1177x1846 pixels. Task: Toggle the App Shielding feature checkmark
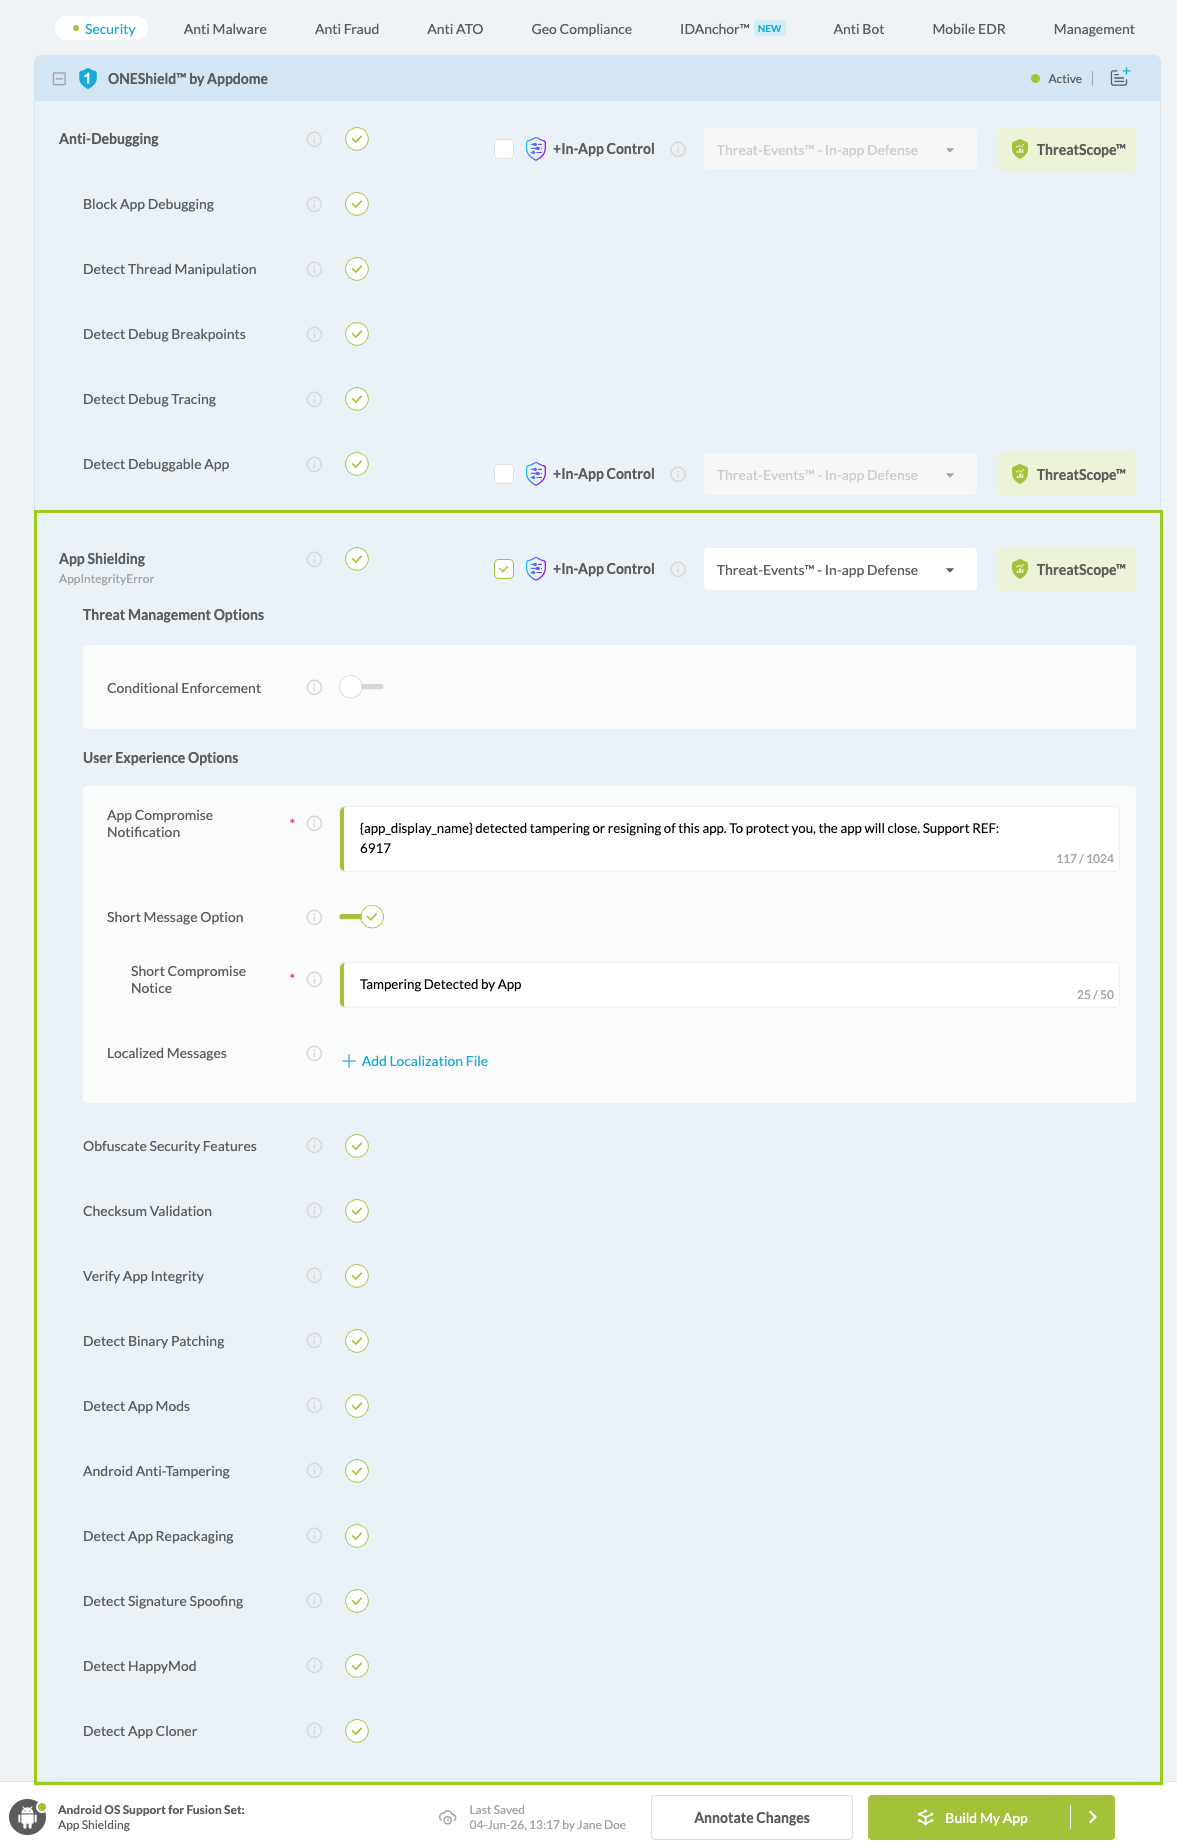[x=357, y=559]
